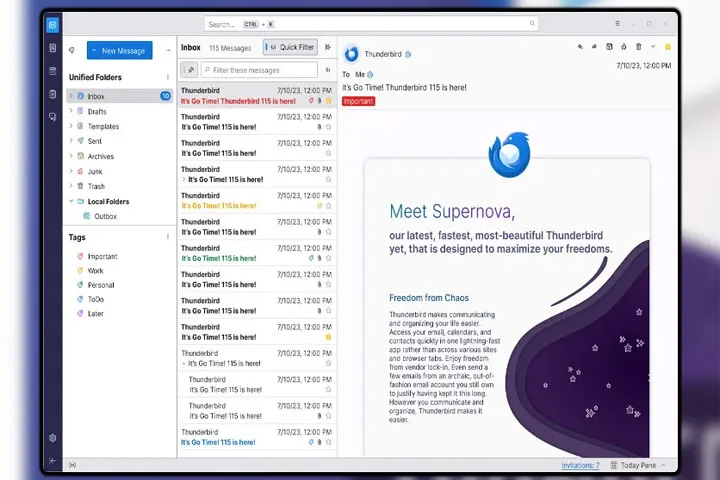
Task: Open the Address Book from the spaces toolbar
Action: pyautogui.click(x=53, y=48)
